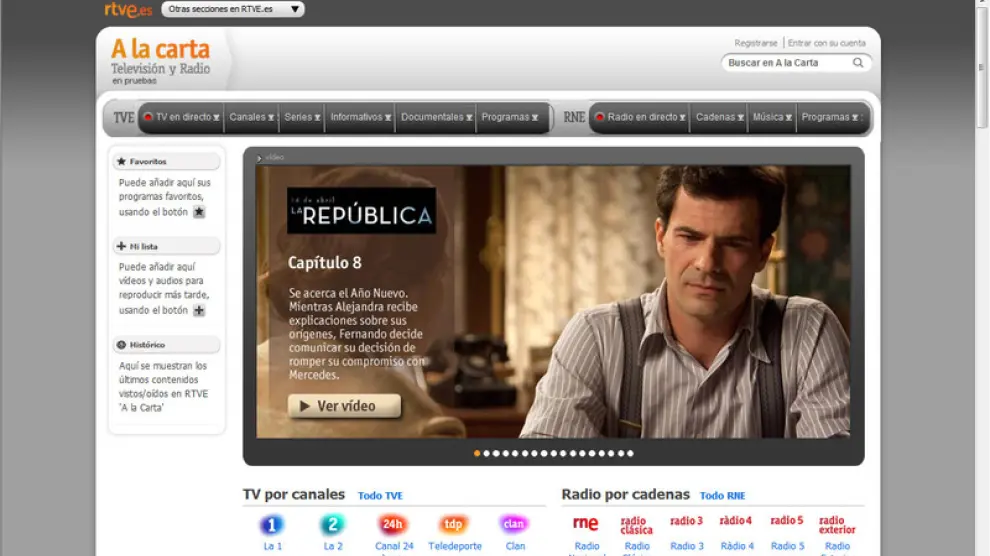The width and height of the screenshot is (990, 556).
Task: Open the Radio 3 station logo
Action: [686, 521]
